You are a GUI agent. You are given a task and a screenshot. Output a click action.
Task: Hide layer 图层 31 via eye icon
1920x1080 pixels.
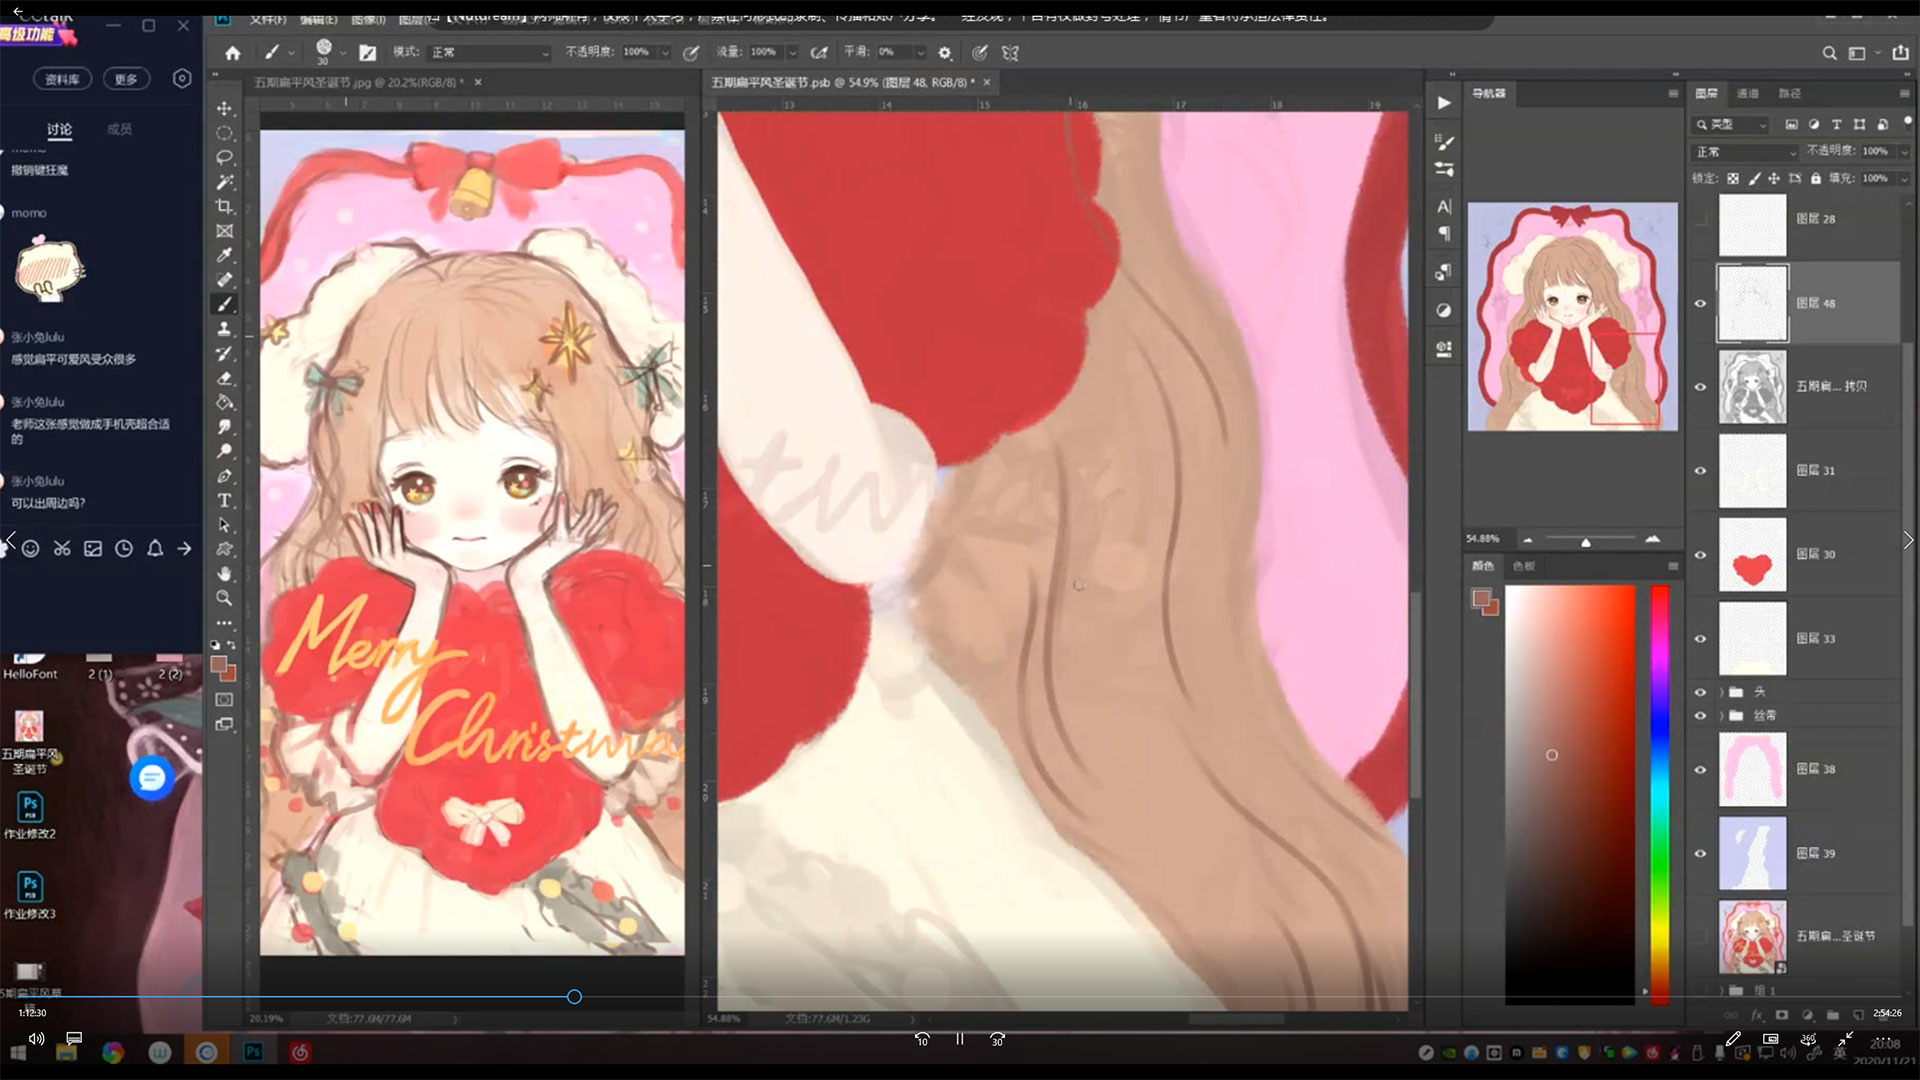pos(1700,470)
